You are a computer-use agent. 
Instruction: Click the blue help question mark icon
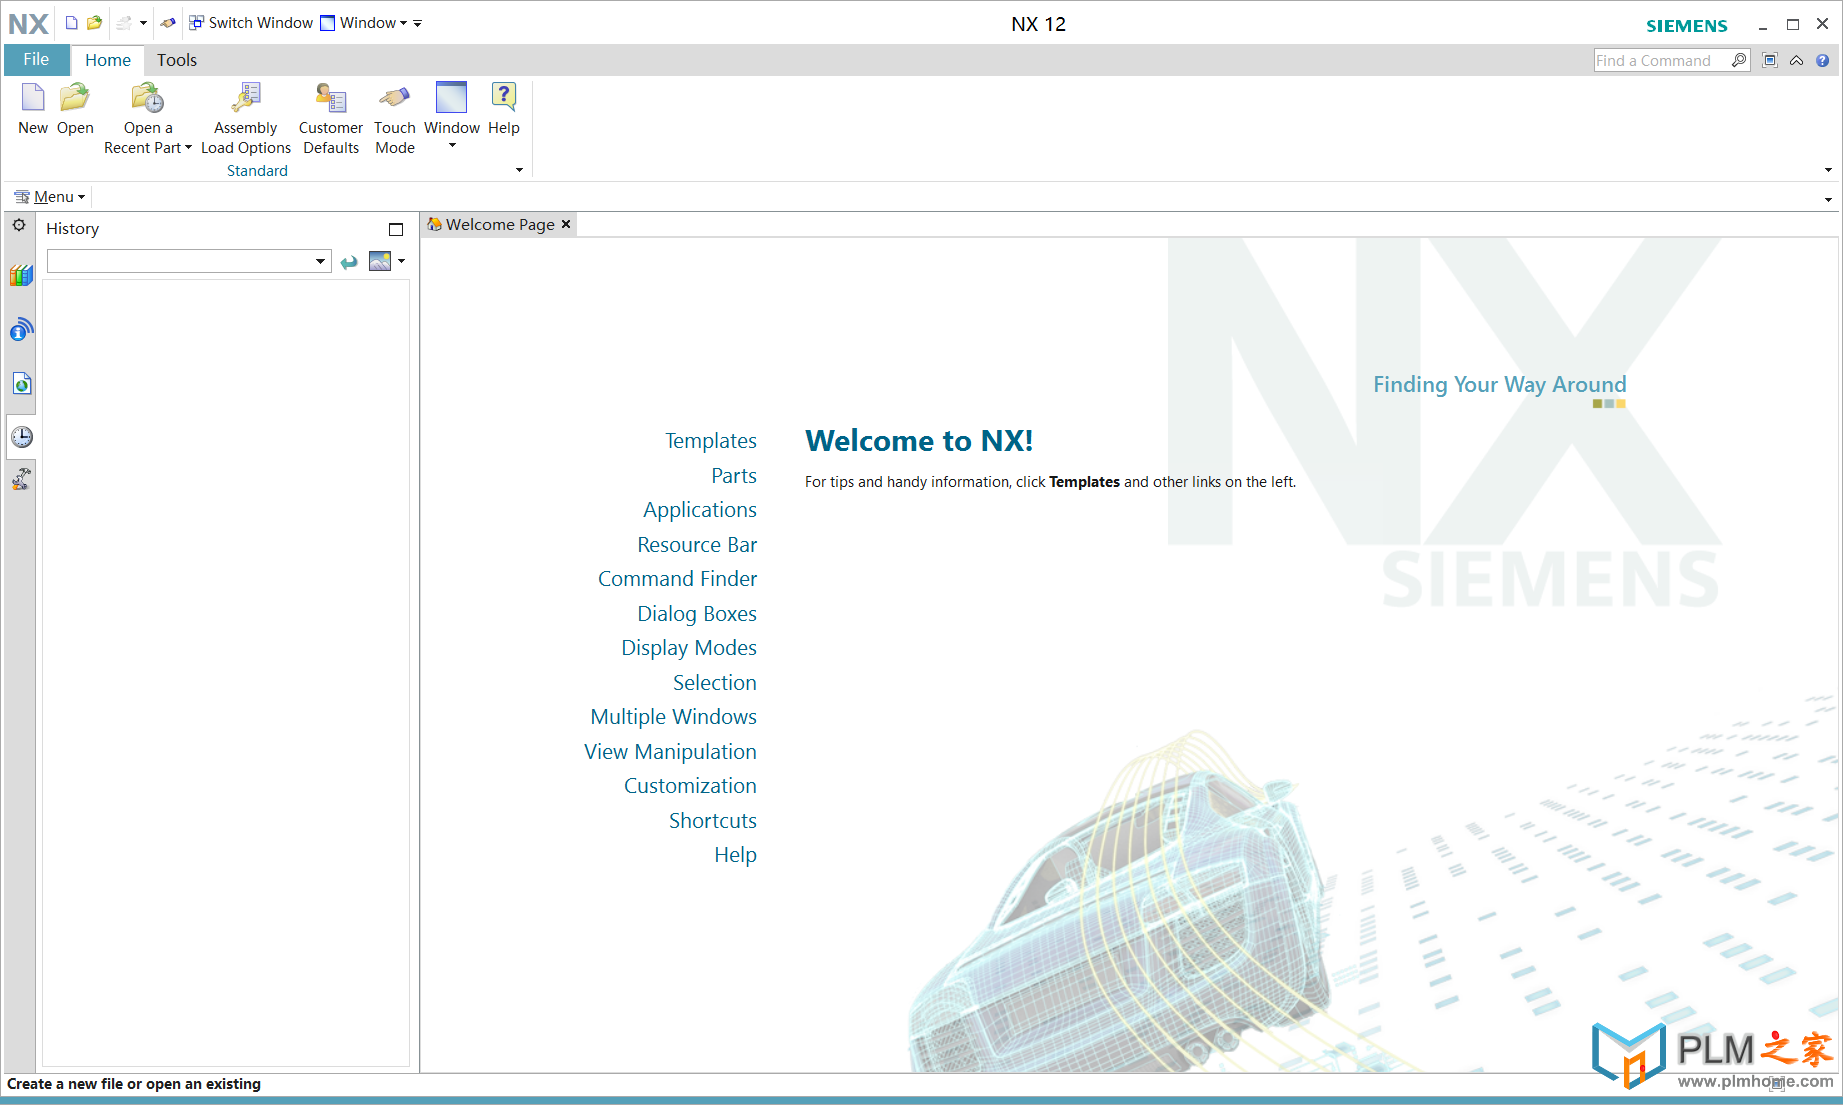point(1822,61)
